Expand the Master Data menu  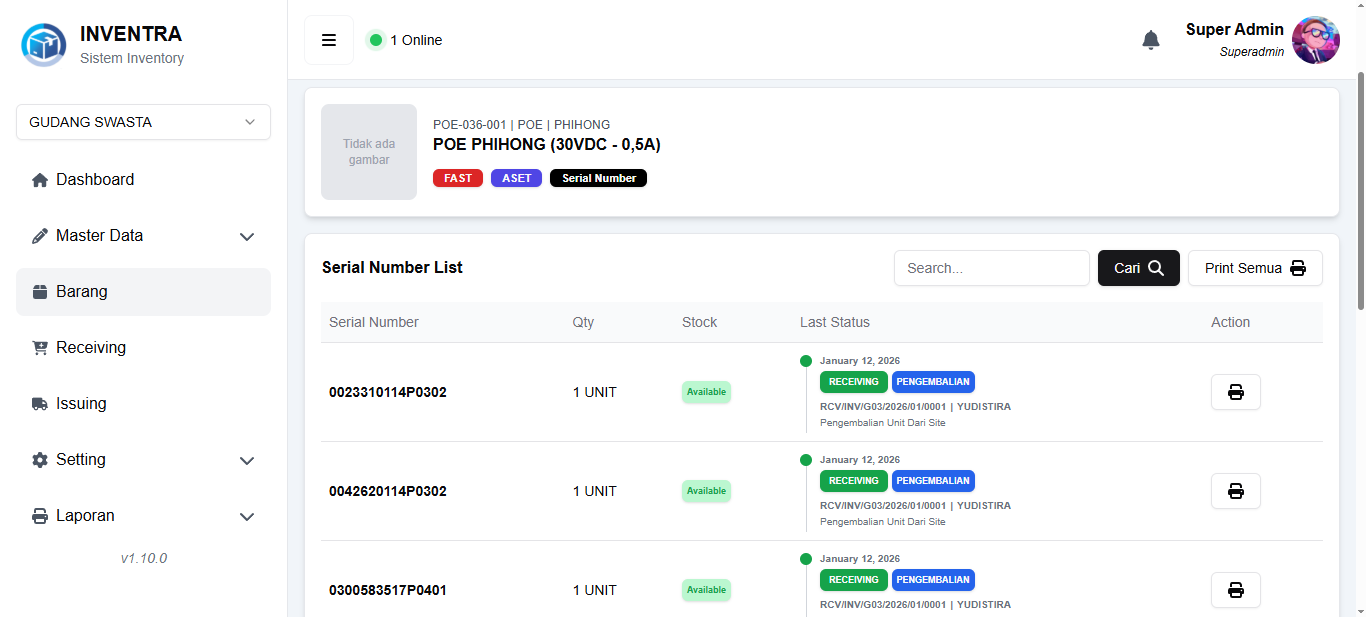(143, 236)
